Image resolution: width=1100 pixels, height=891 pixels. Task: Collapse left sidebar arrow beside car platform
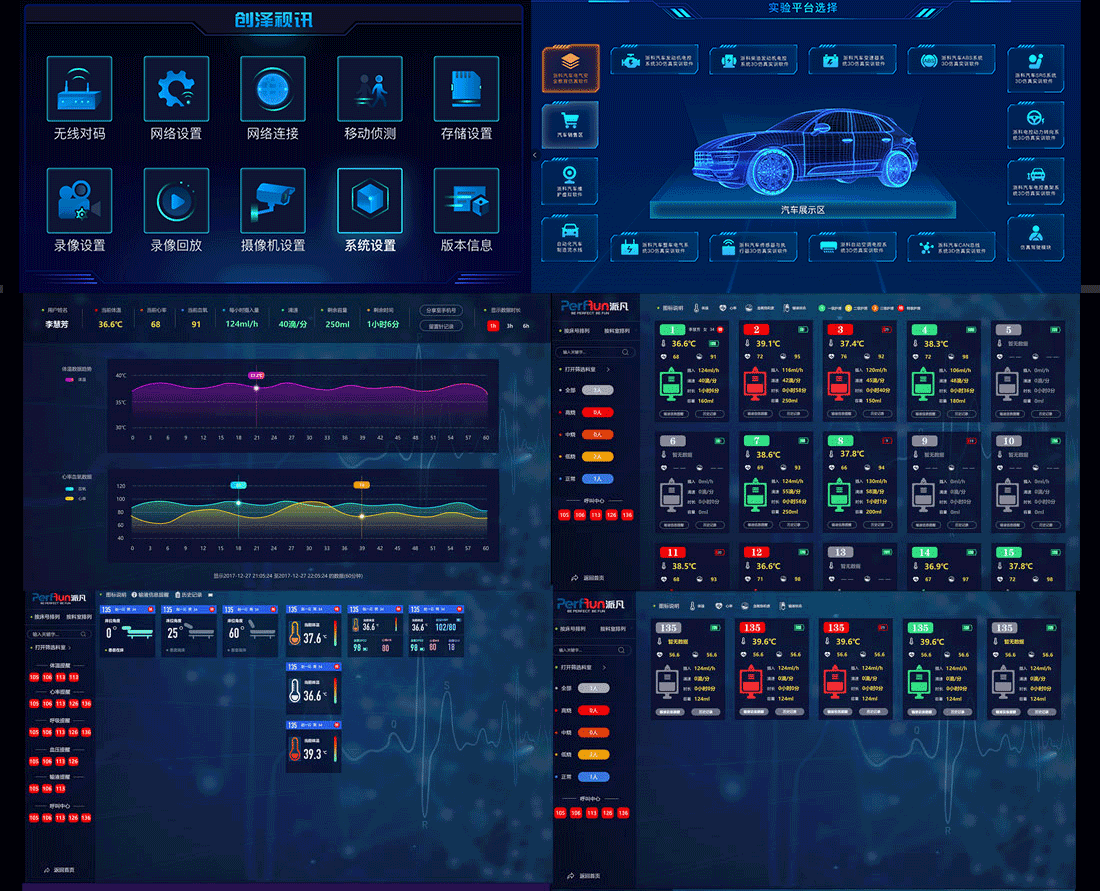(x=534, y=155)
